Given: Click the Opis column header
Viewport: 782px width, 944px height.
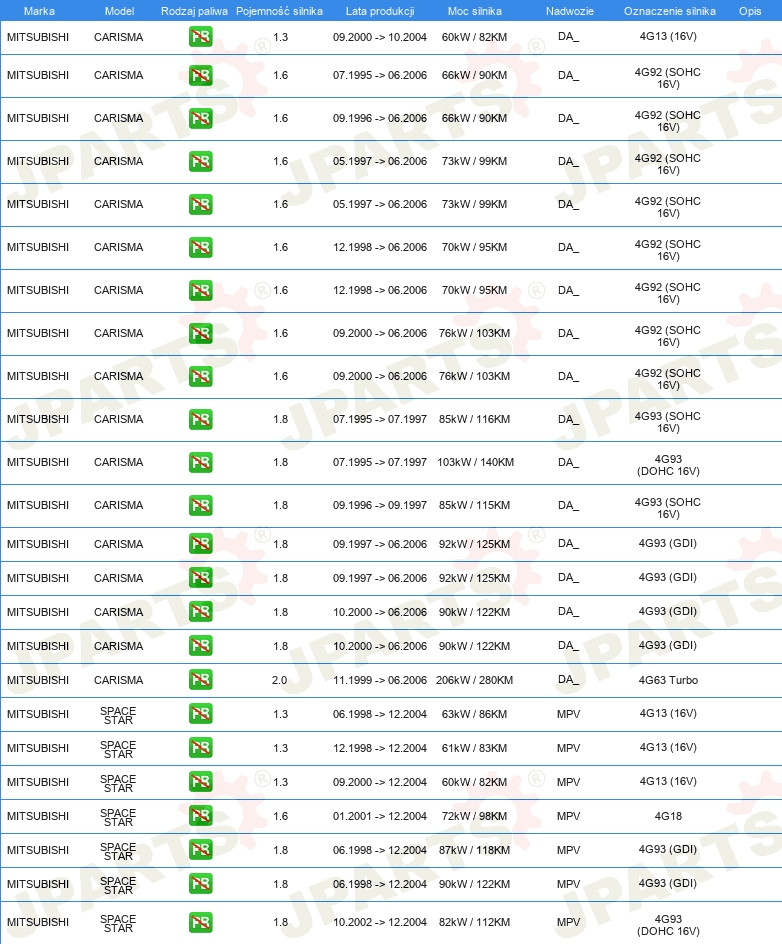Looking at the screenshot, I should 750,11.
